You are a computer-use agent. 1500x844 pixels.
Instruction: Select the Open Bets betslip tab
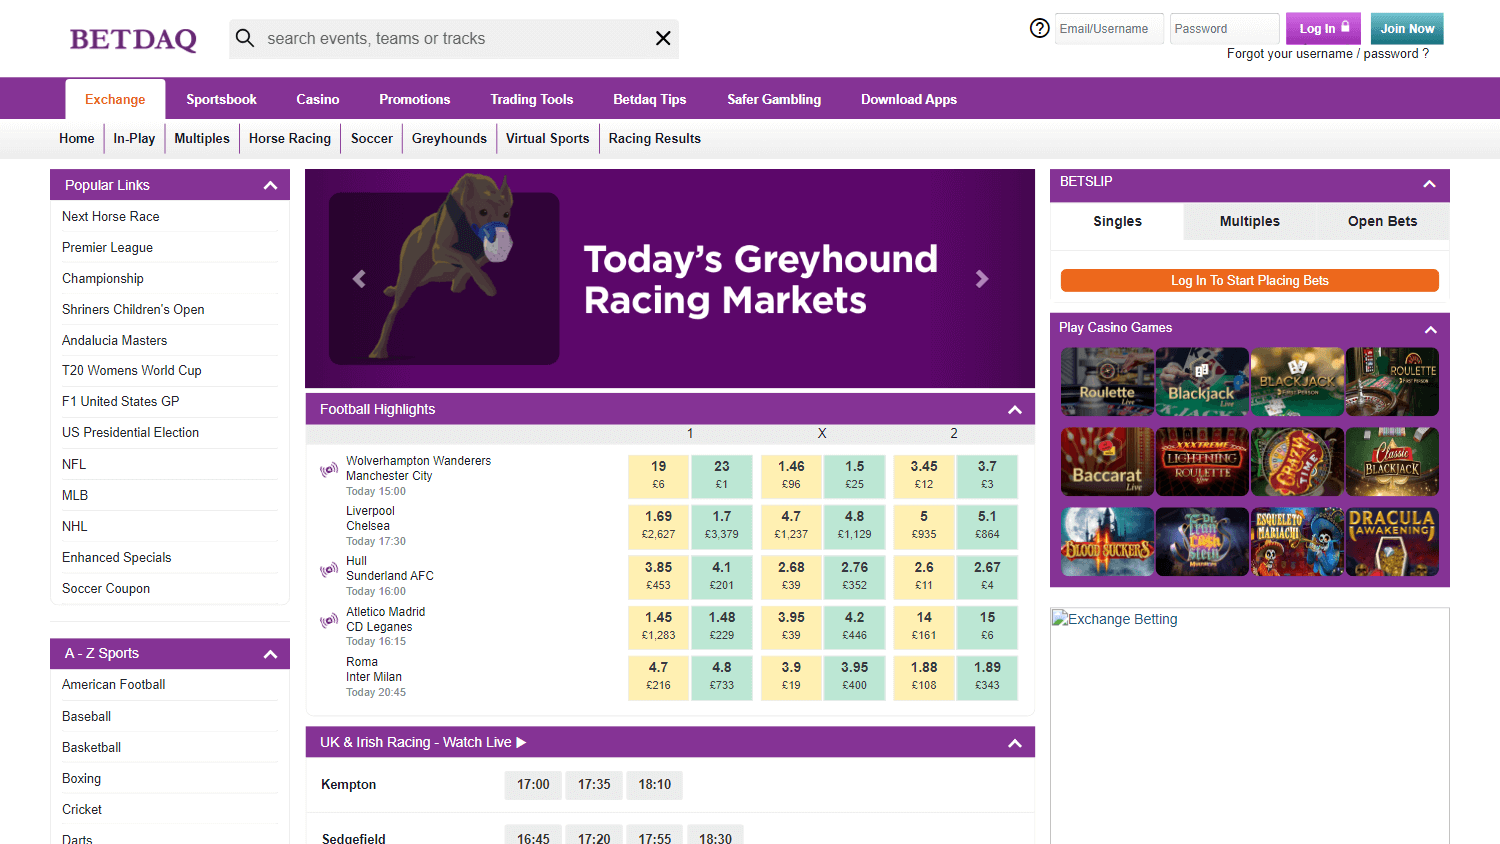(x=1382, y=221)
